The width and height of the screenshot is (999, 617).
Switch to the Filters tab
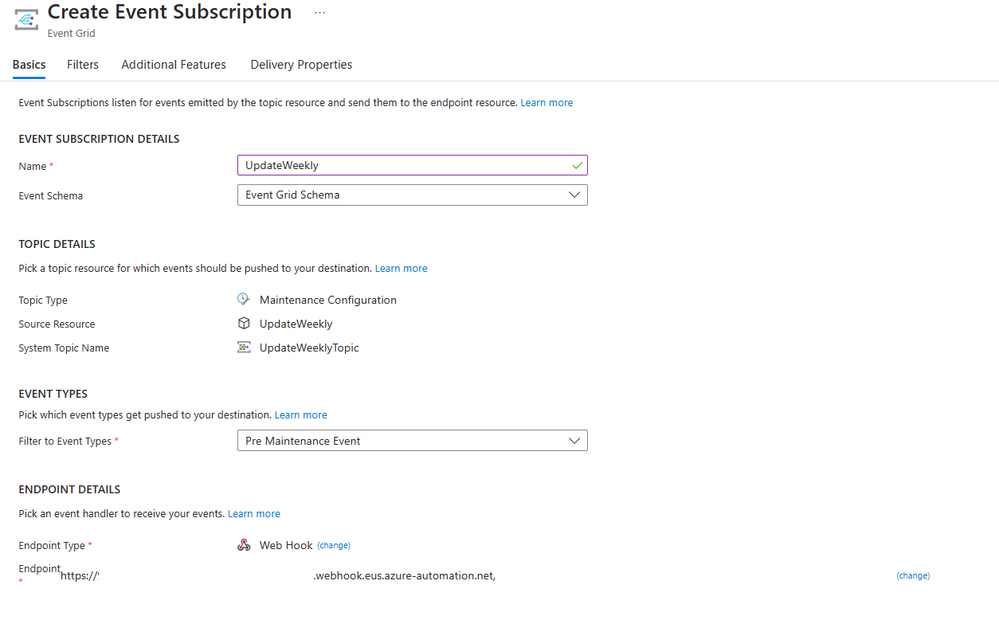[x=83, y=65]
